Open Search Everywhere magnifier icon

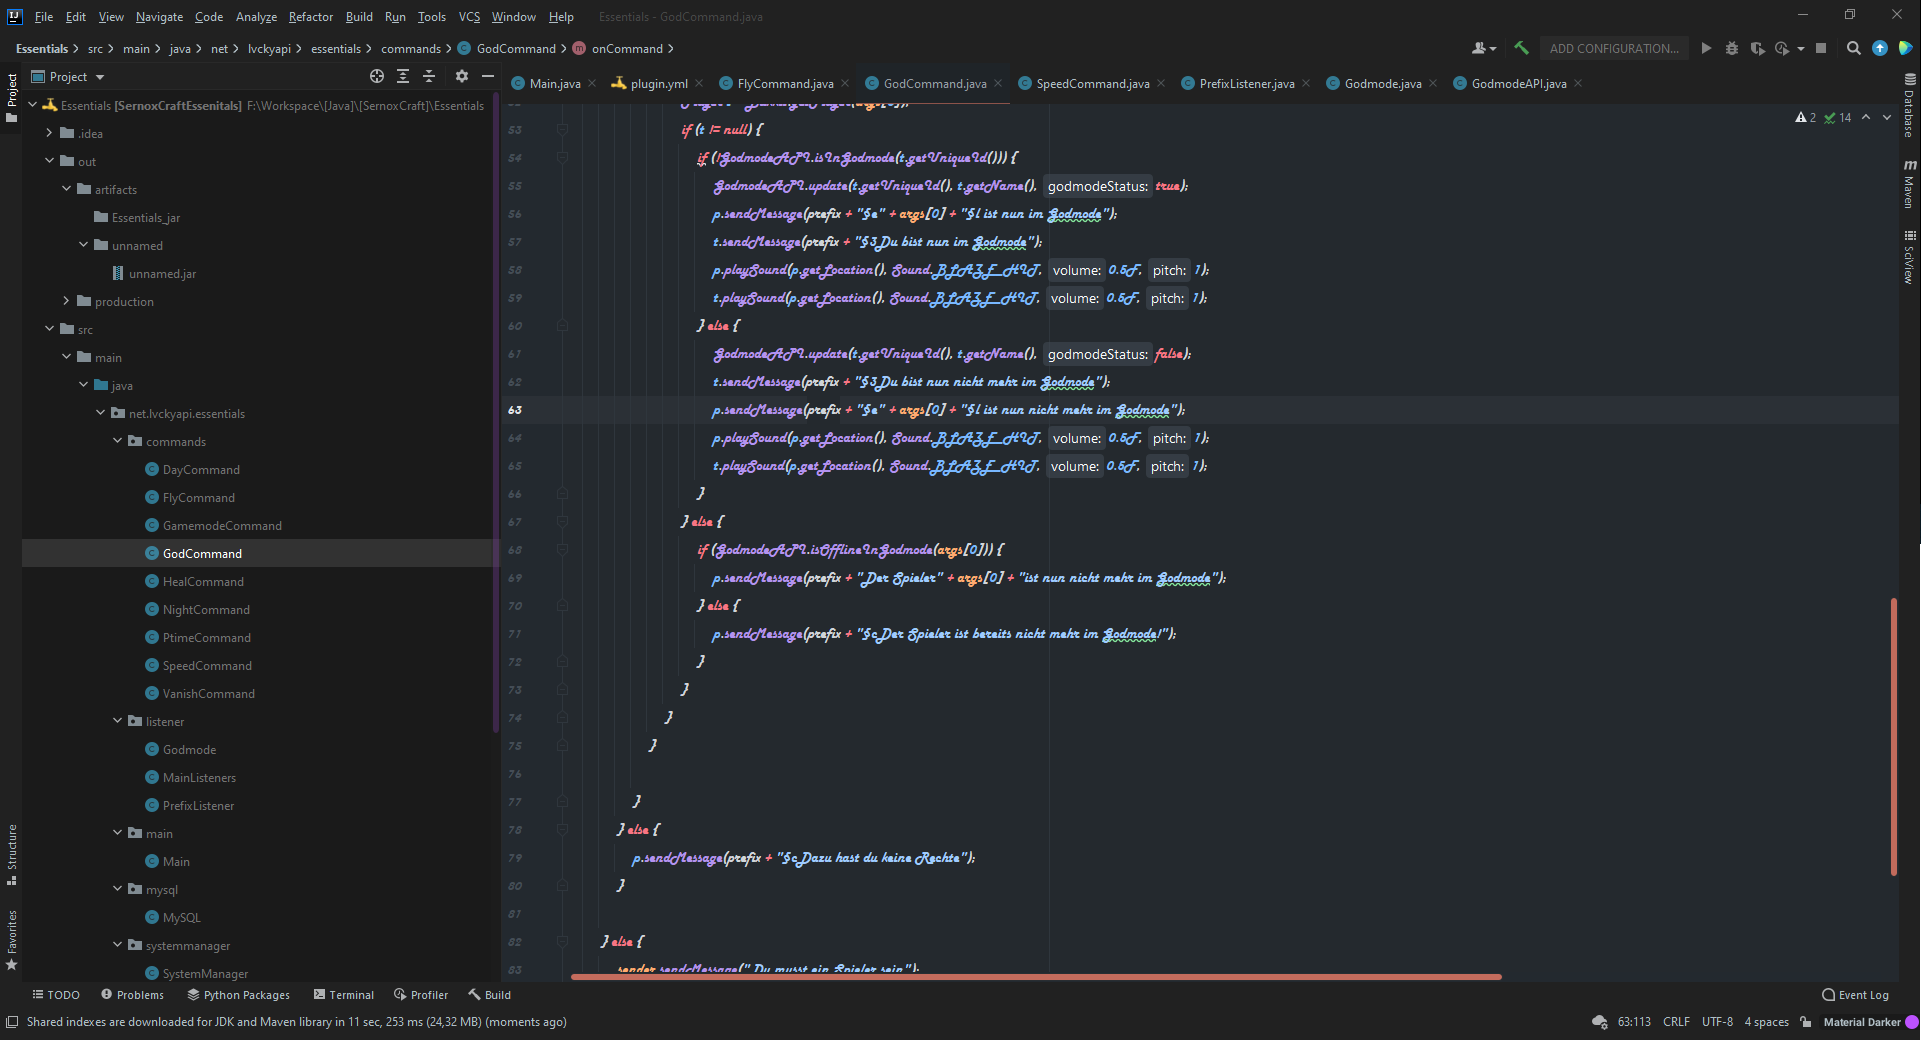pyautogui.click(x=1853, y=48)
